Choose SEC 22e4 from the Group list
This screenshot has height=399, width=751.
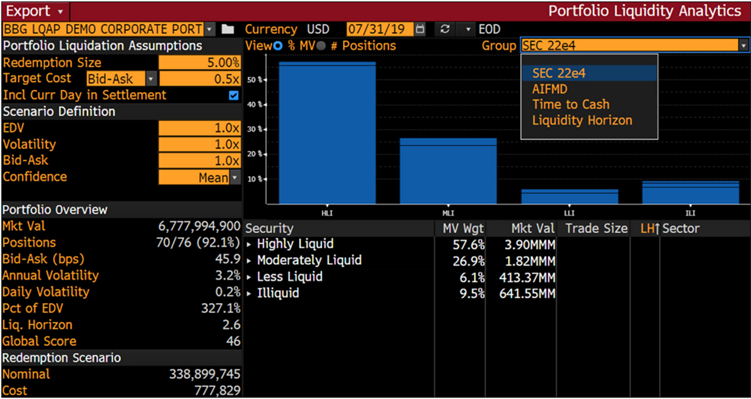click(589, 73)
